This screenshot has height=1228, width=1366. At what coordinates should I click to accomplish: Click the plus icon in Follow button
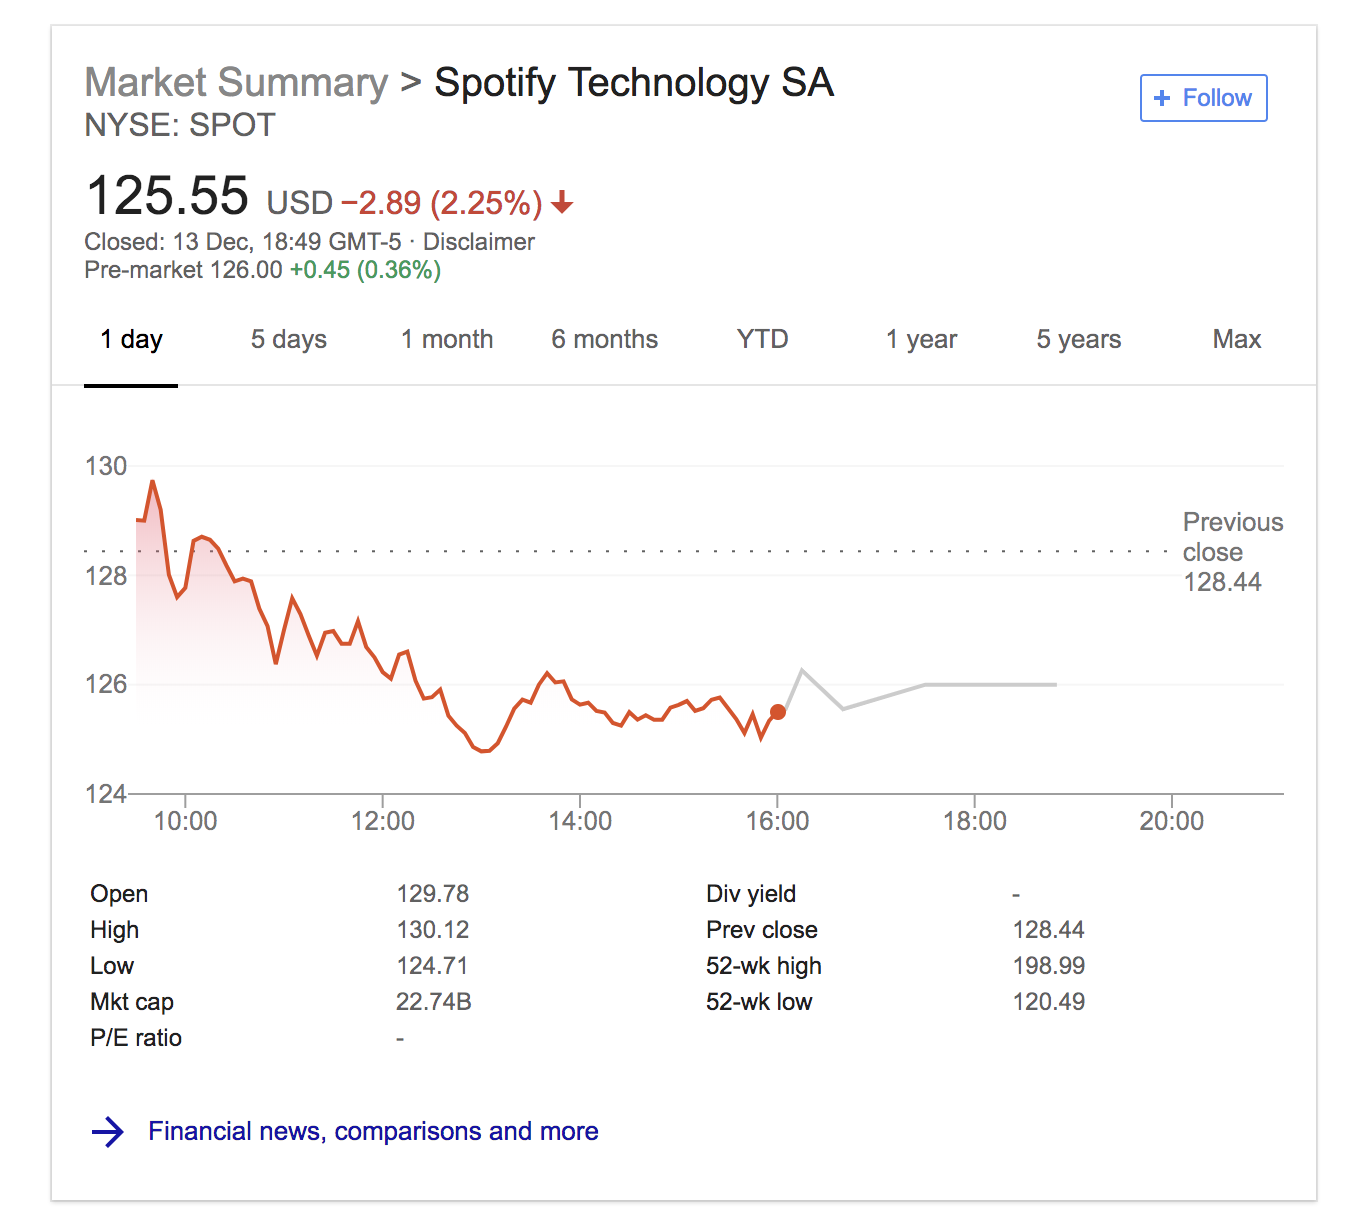[1162, 98]
